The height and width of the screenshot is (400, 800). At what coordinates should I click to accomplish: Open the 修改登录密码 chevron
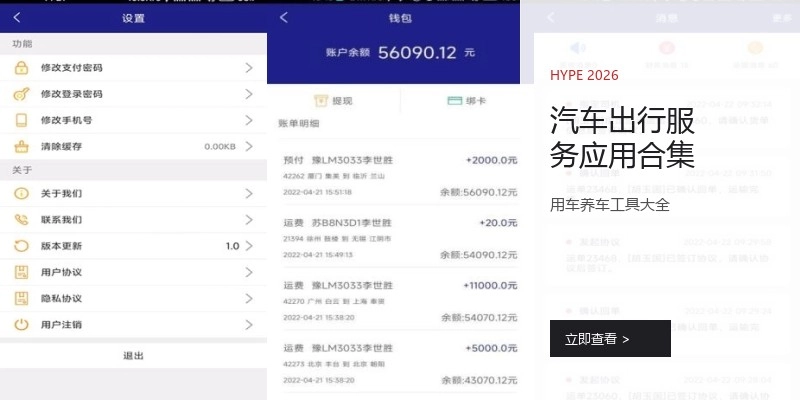[x=249, y=94]
